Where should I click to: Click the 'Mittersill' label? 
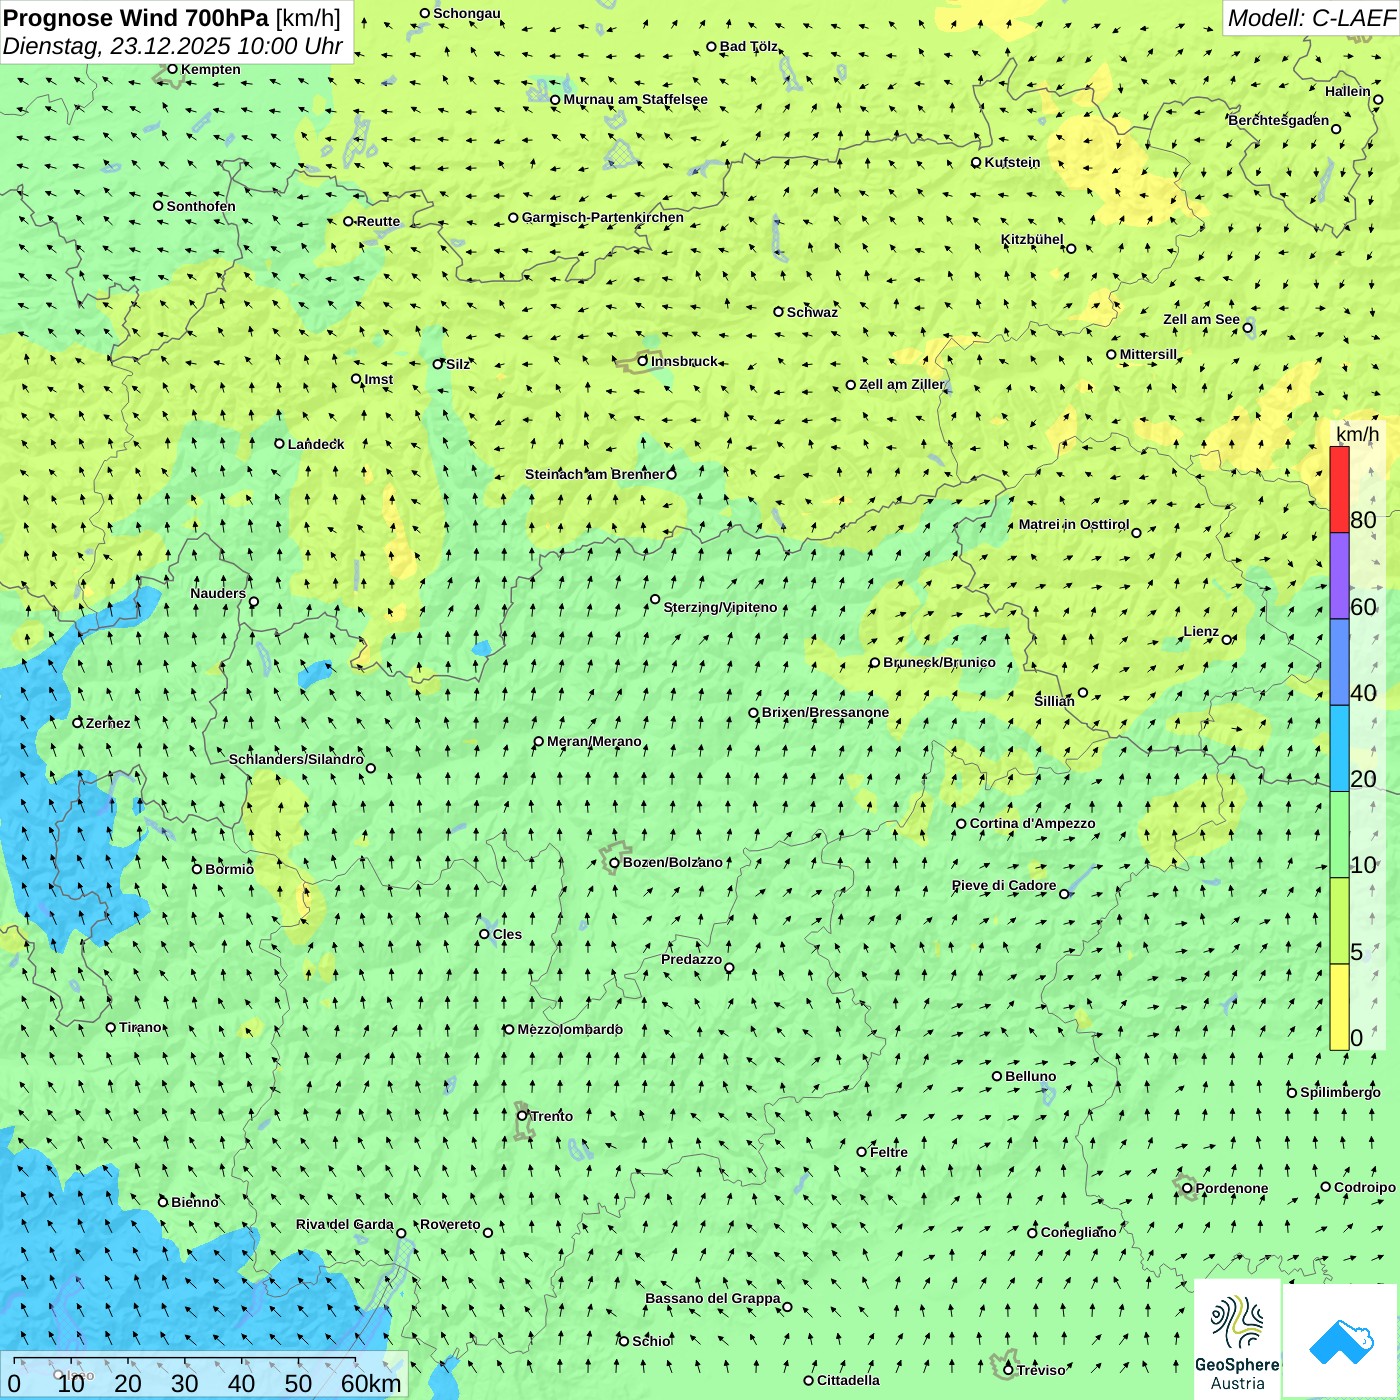1148,354
